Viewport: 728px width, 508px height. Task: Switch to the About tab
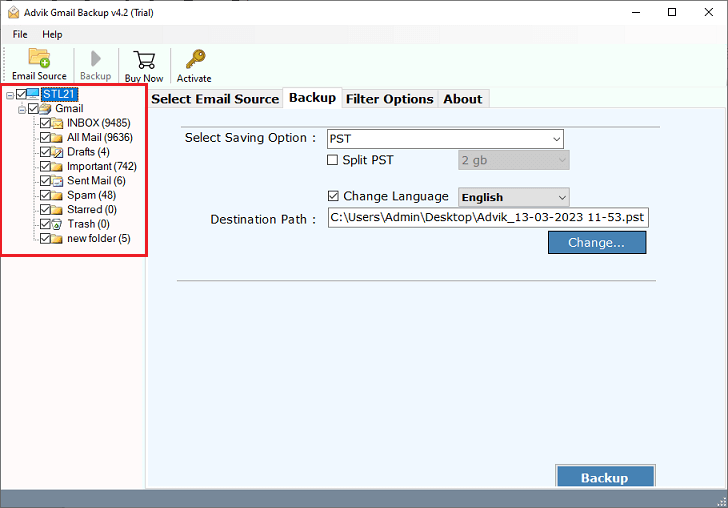pos(463,99)
